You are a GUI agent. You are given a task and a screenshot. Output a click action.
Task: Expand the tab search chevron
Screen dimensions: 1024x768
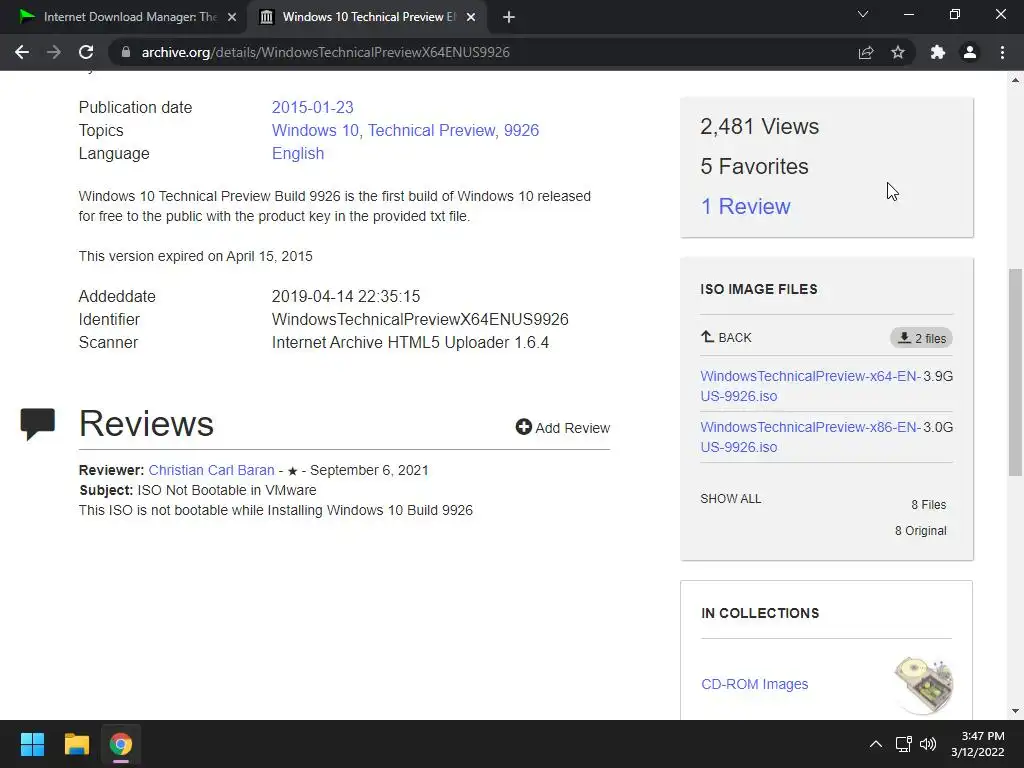(x=863, y=14)
